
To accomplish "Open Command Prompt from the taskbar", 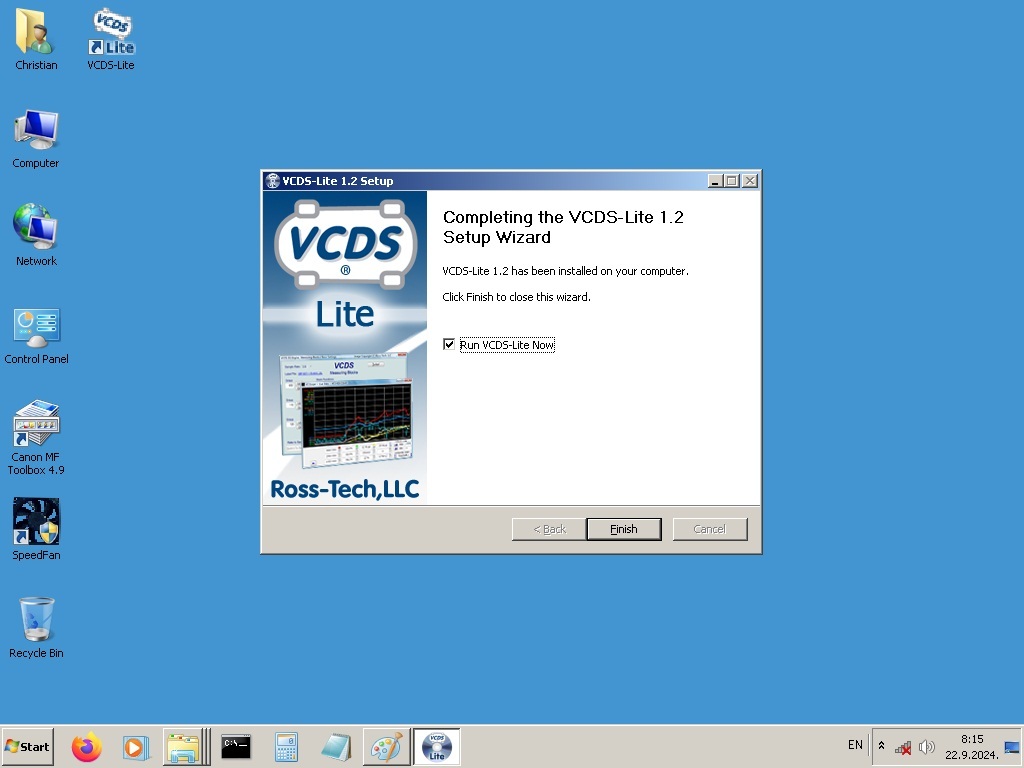I will click(x=236, y=746).
